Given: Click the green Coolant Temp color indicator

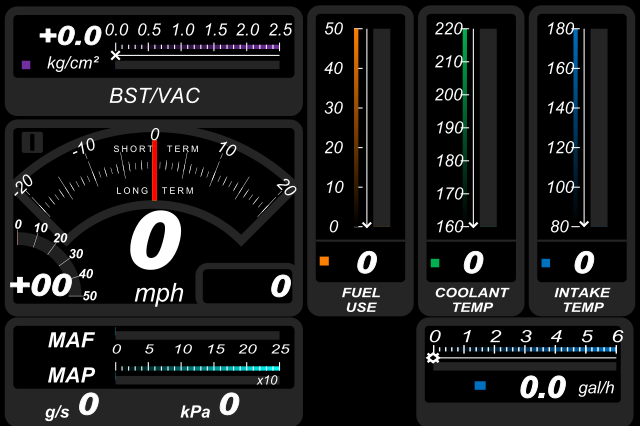Looking at the screenshot, I should point(435,263).
